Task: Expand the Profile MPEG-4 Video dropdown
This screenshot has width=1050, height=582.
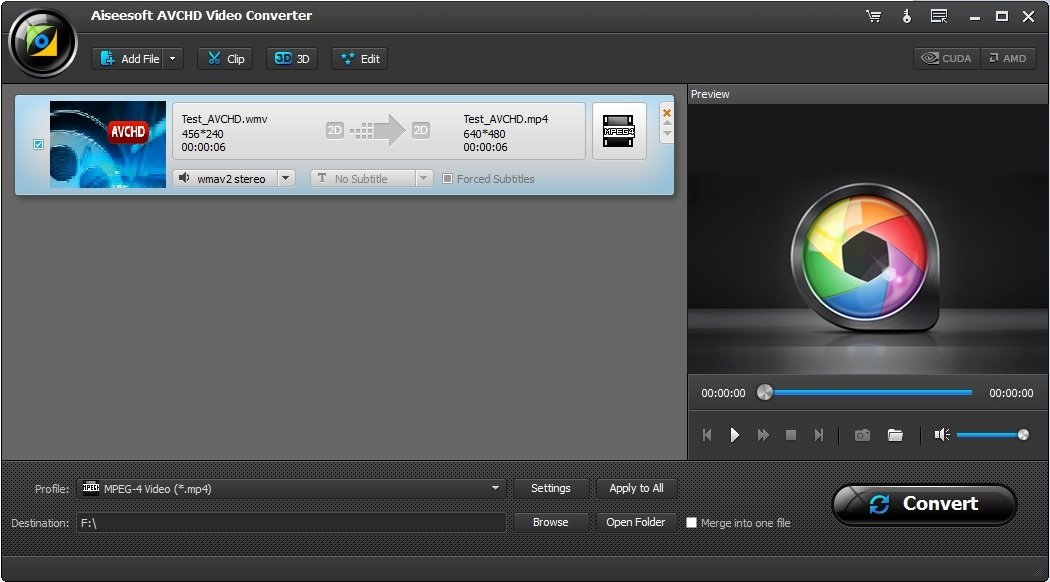Action: click(x=495, y=489)
